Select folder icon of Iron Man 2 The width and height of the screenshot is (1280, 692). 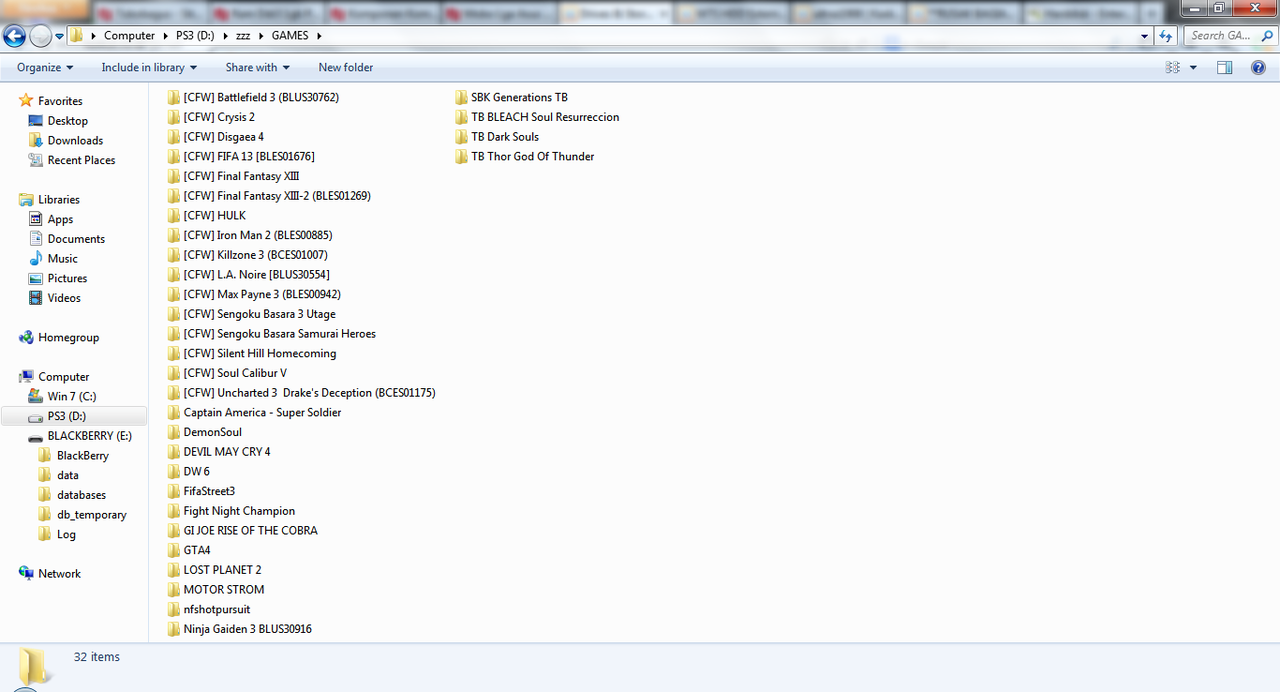click(x=174, y=235)
